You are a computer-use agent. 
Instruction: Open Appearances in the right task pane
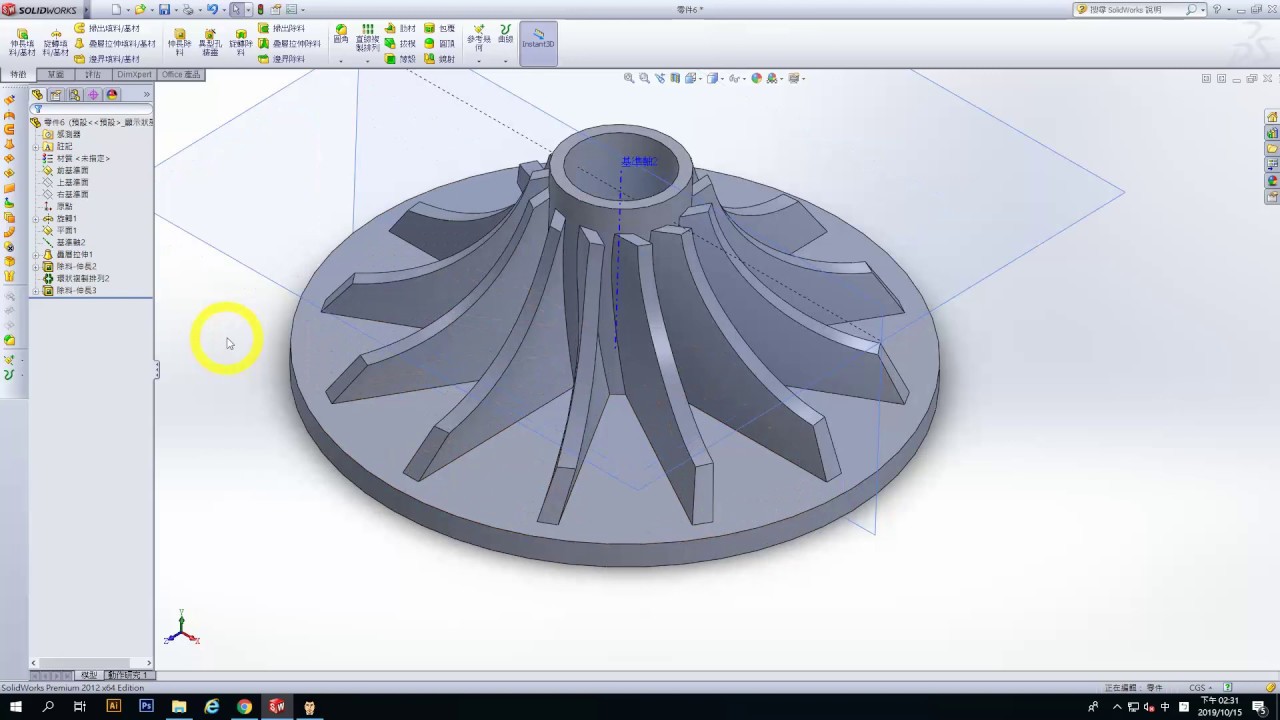coord(1272,181)
